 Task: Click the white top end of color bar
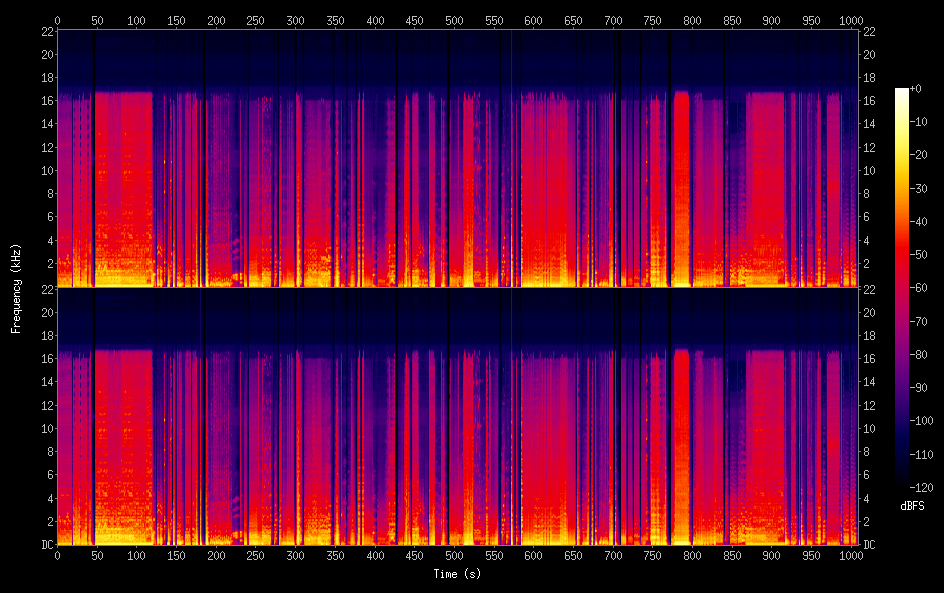point(902,92)
